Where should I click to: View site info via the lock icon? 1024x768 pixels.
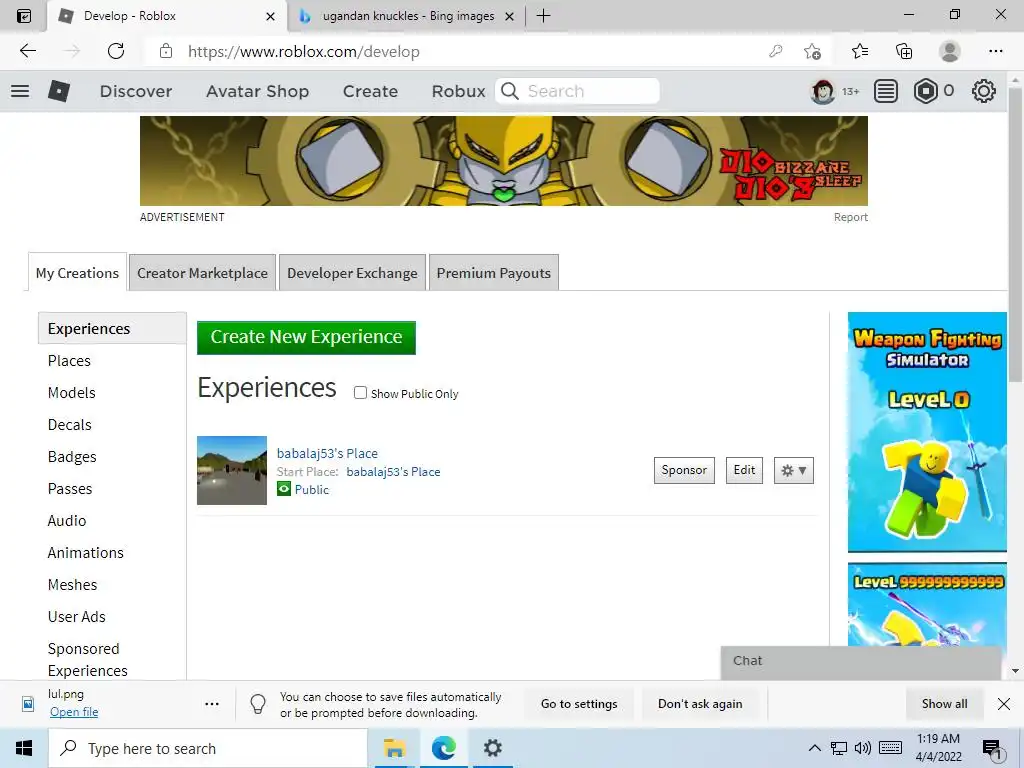[x=166, y=51]
